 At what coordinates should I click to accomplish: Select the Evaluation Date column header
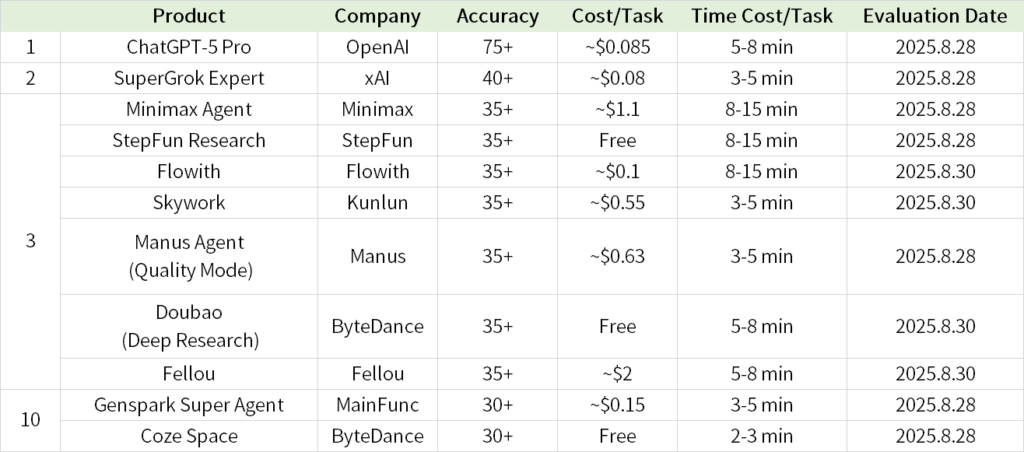click(x=935, y=16)
